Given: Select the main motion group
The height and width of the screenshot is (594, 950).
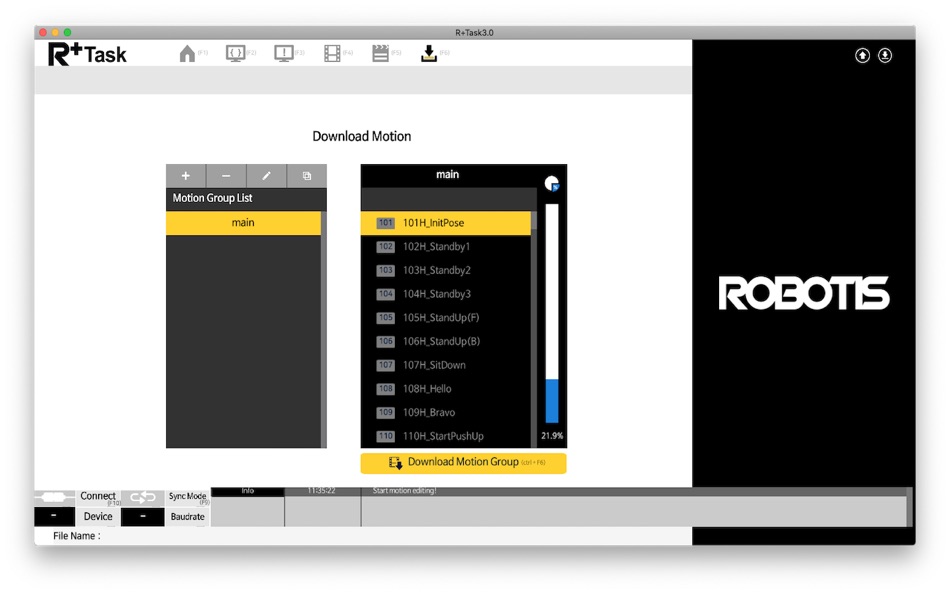Looking at the screenshot, I should 244,223.
